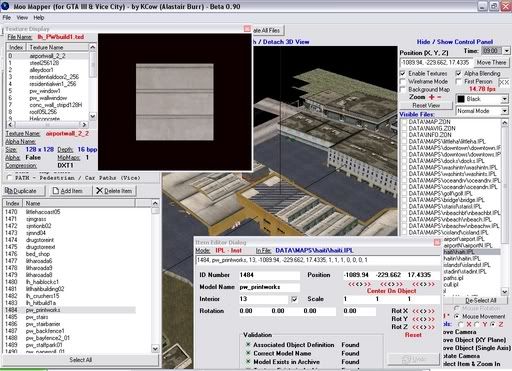512x371 pixels.
Task: Click the Select All button
Action: [80, 360]
